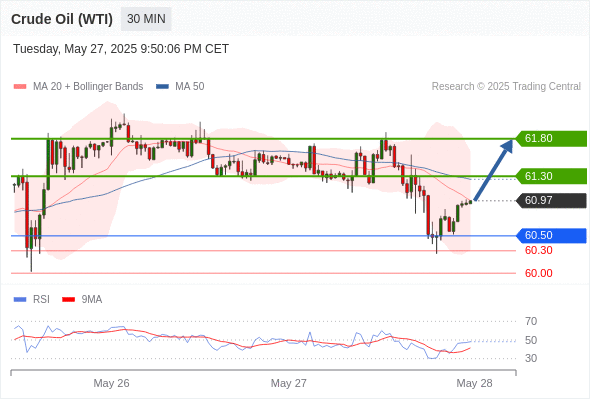Click the MA 20 Bollinger Bands pink swatch
The width and height of the screenshot is (590, 400).
[20, 87]
